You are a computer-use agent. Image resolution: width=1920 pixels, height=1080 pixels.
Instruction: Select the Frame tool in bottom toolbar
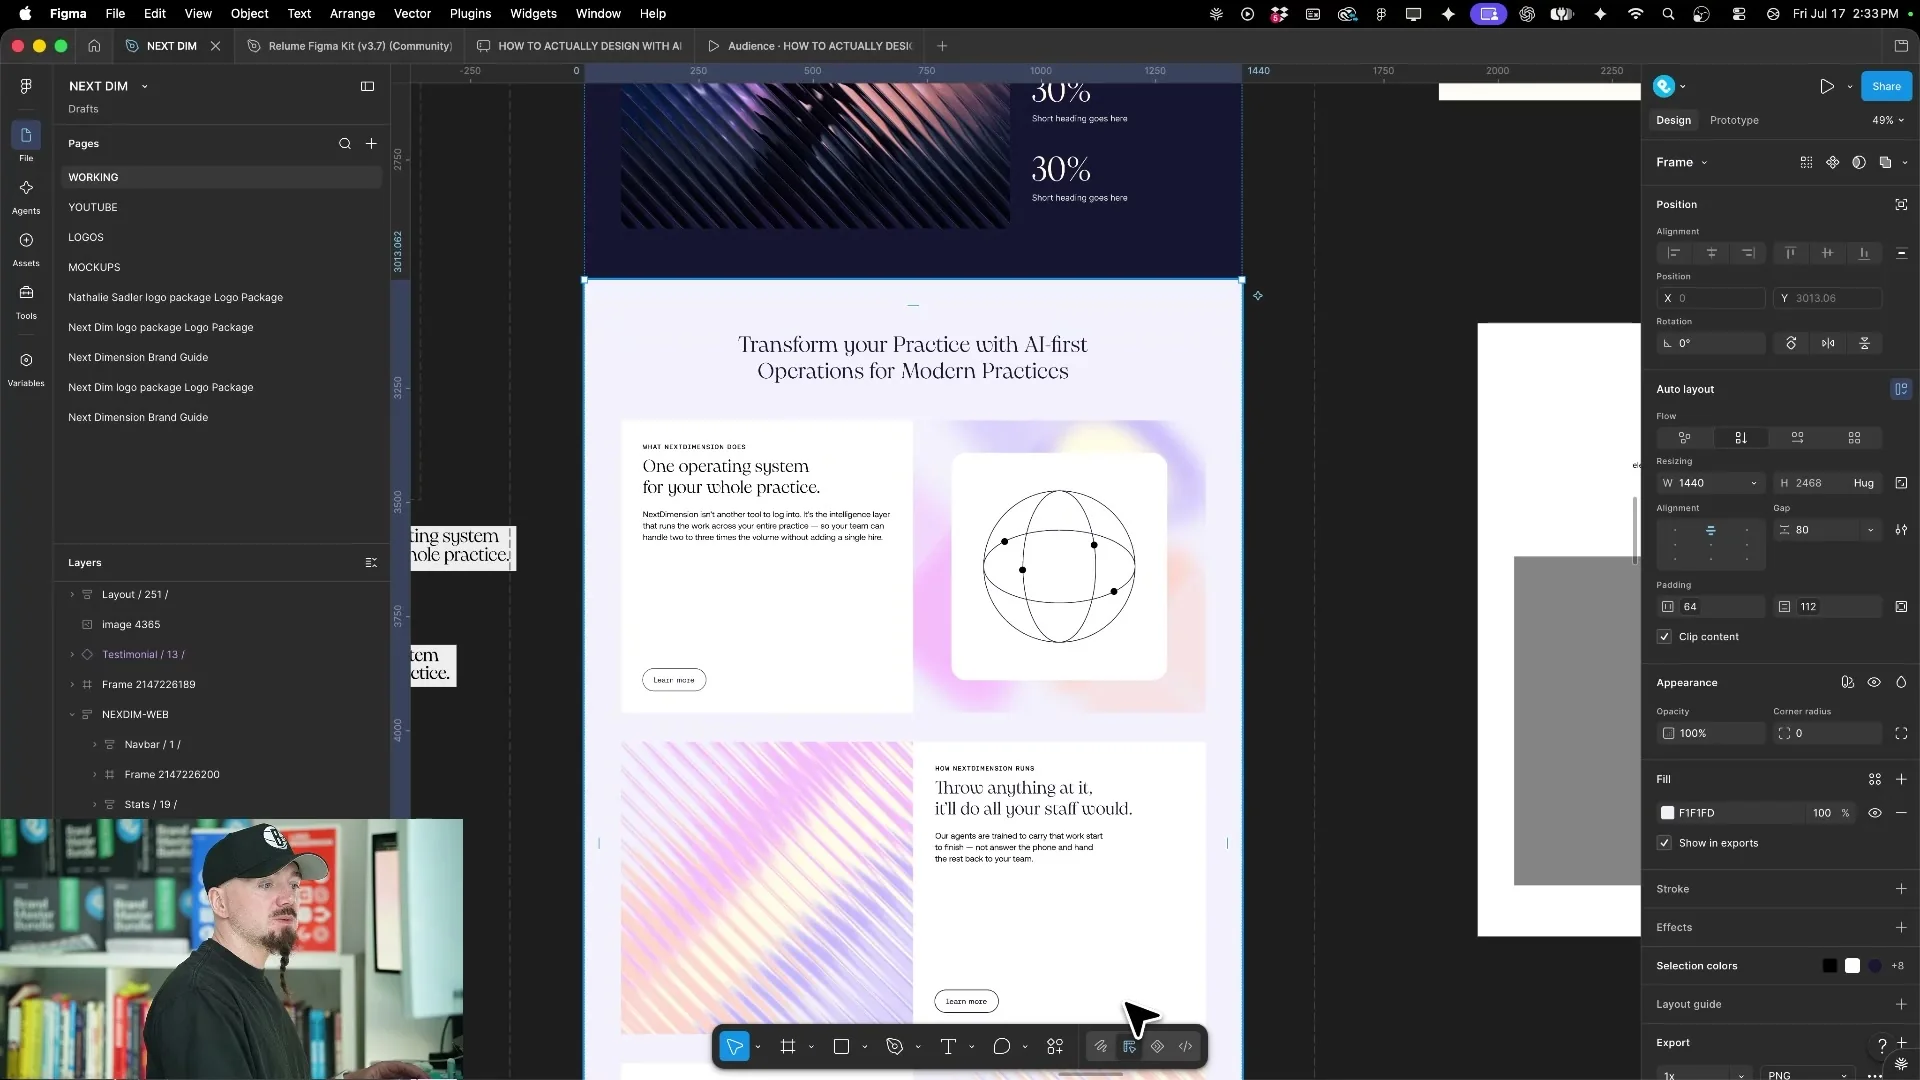(788, 1047)
